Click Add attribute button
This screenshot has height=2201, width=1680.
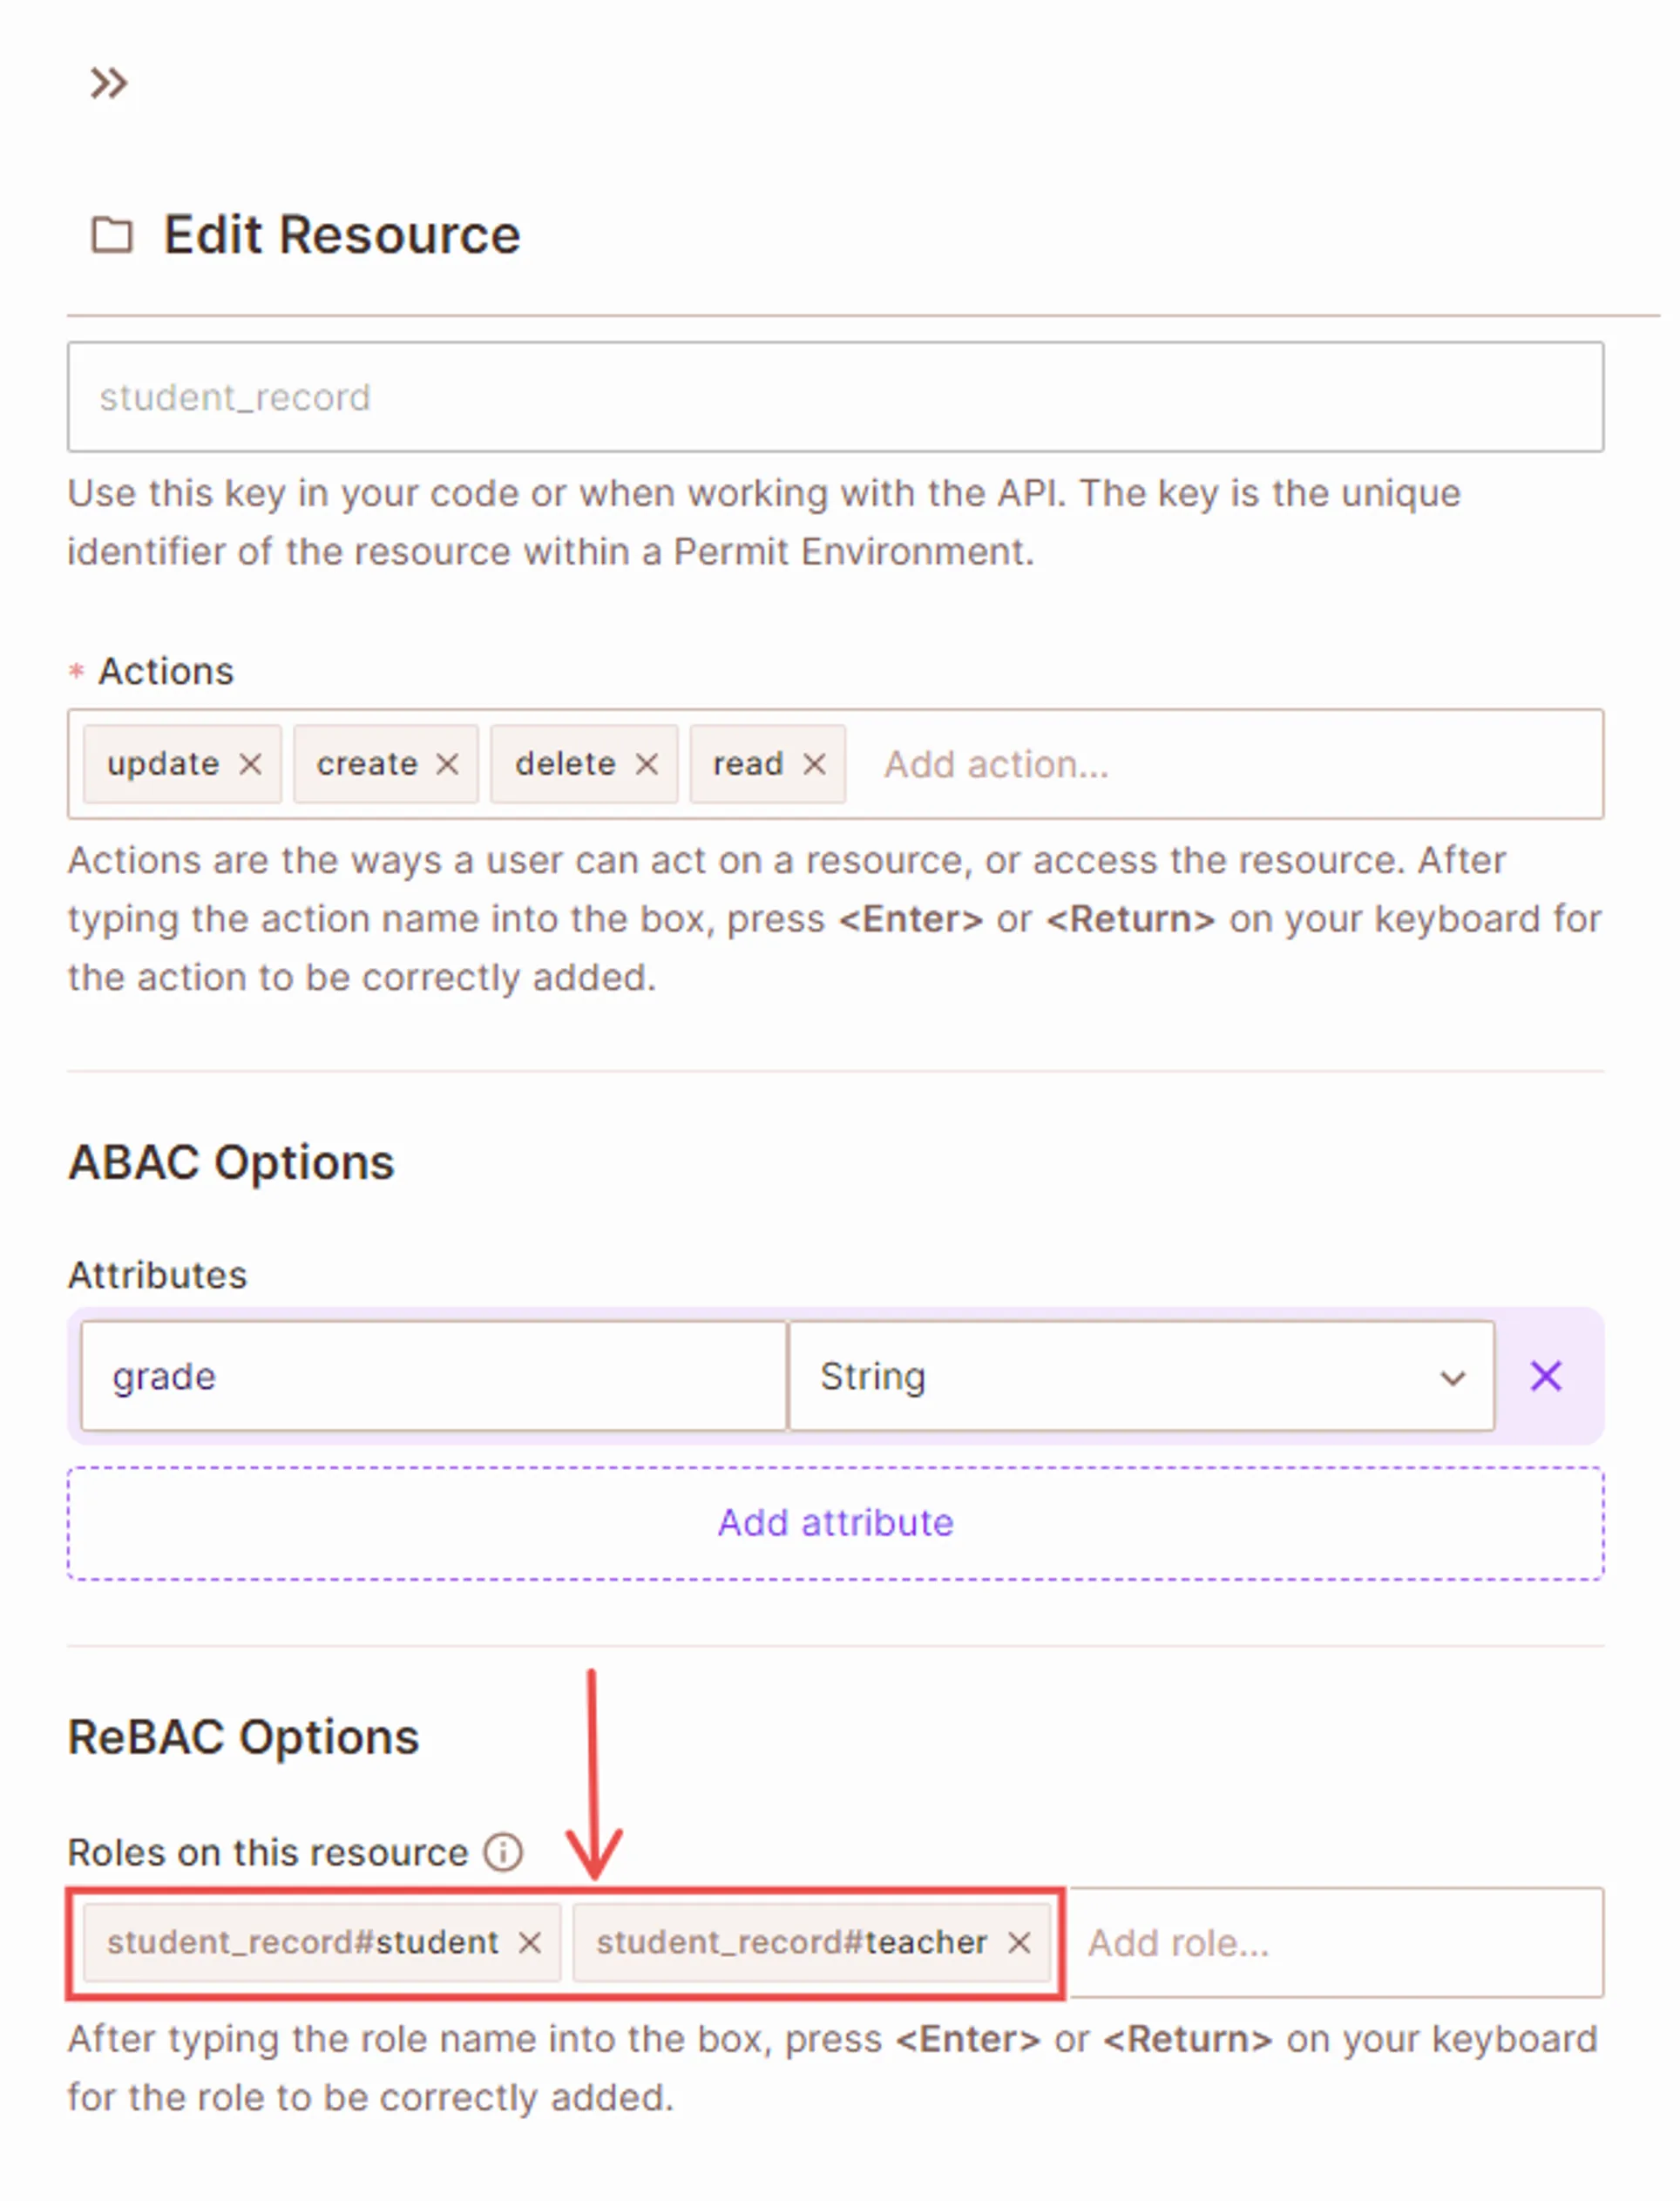(x=835, y=1523)
